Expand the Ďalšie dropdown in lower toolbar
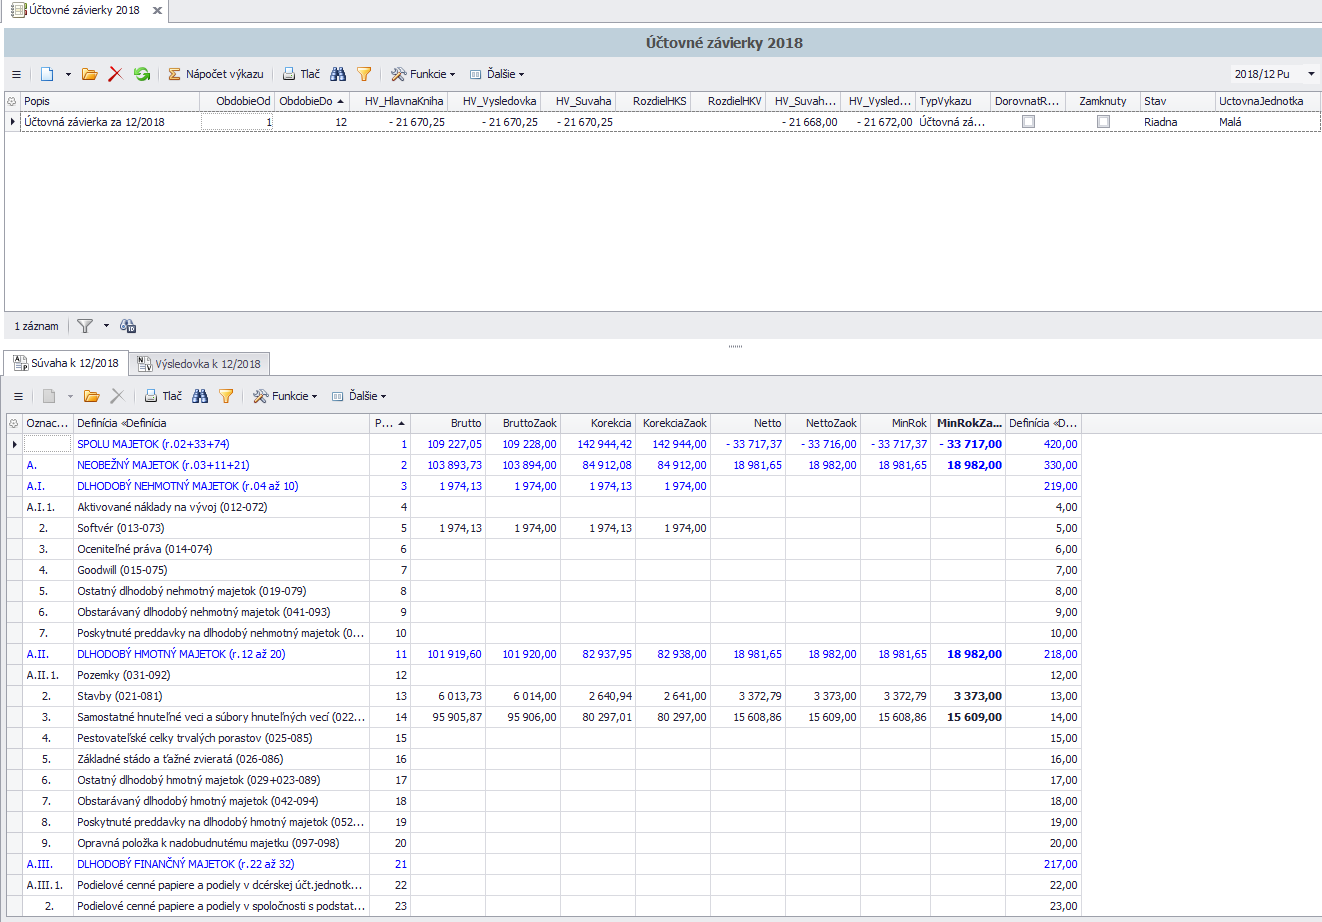This screenshot has width=1322, height=922. coord(359,396)
